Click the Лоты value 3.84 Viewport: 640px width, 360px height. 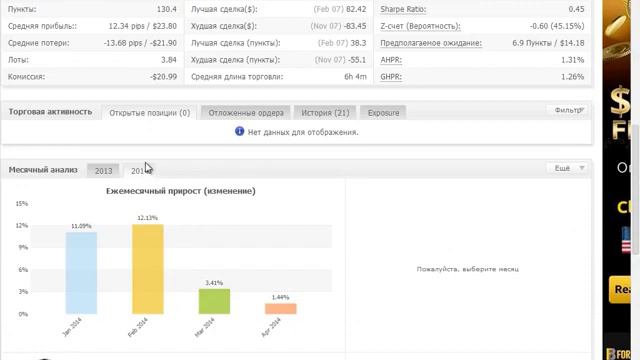tap(169, 60)
